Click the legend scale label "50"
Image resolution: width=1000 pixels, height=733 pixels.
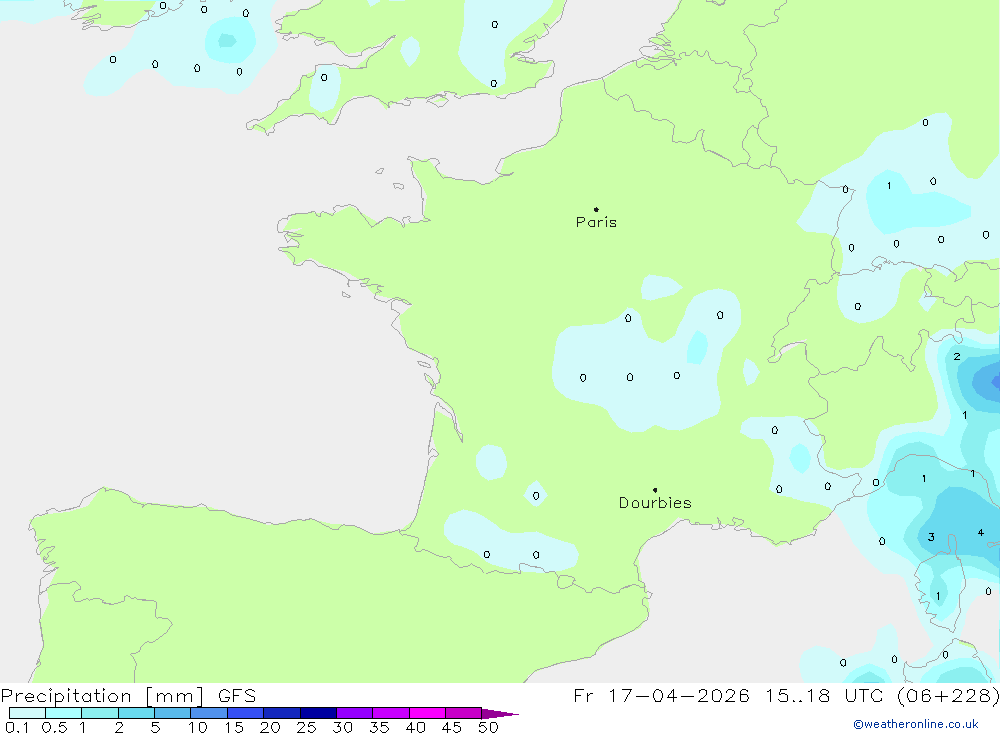tap(488, 727)
